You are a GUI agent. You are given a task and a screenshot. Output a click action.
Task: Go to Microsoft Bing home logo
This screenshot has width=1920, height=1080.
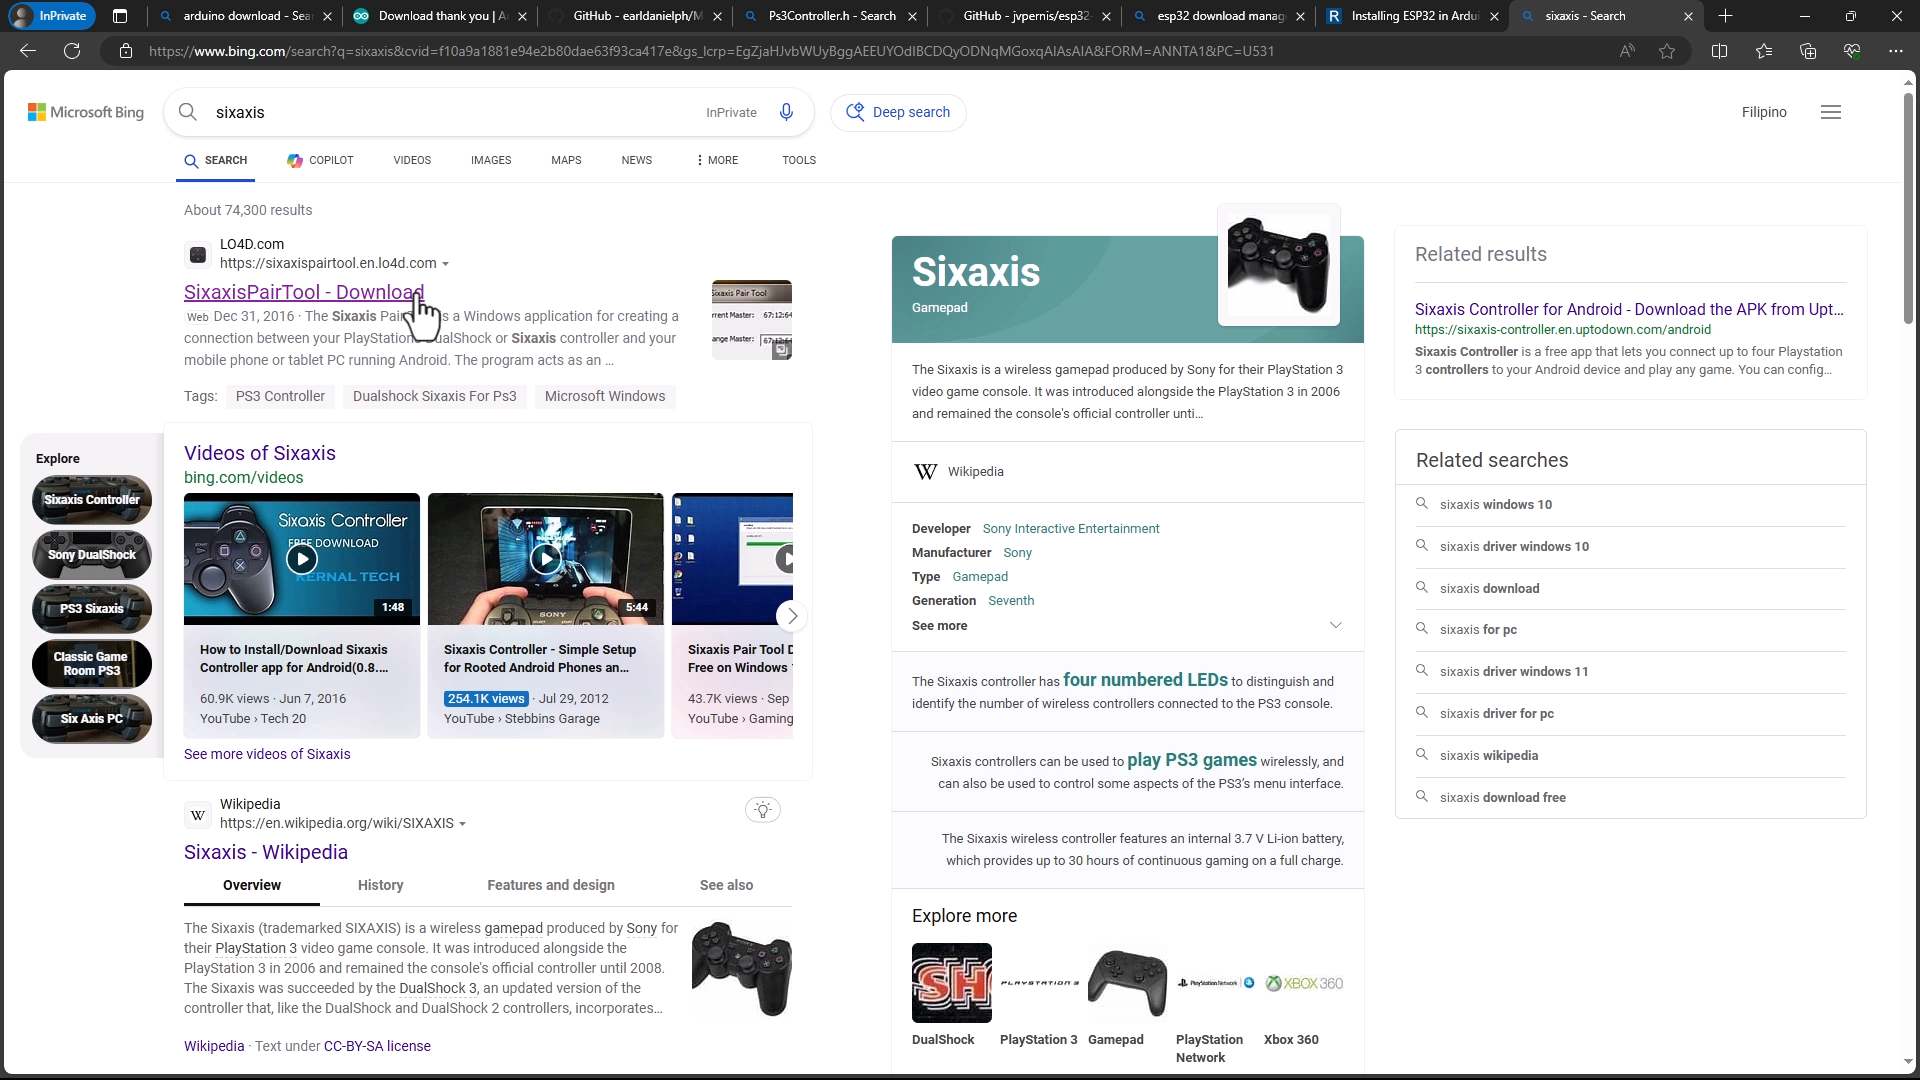coord(86,112)
